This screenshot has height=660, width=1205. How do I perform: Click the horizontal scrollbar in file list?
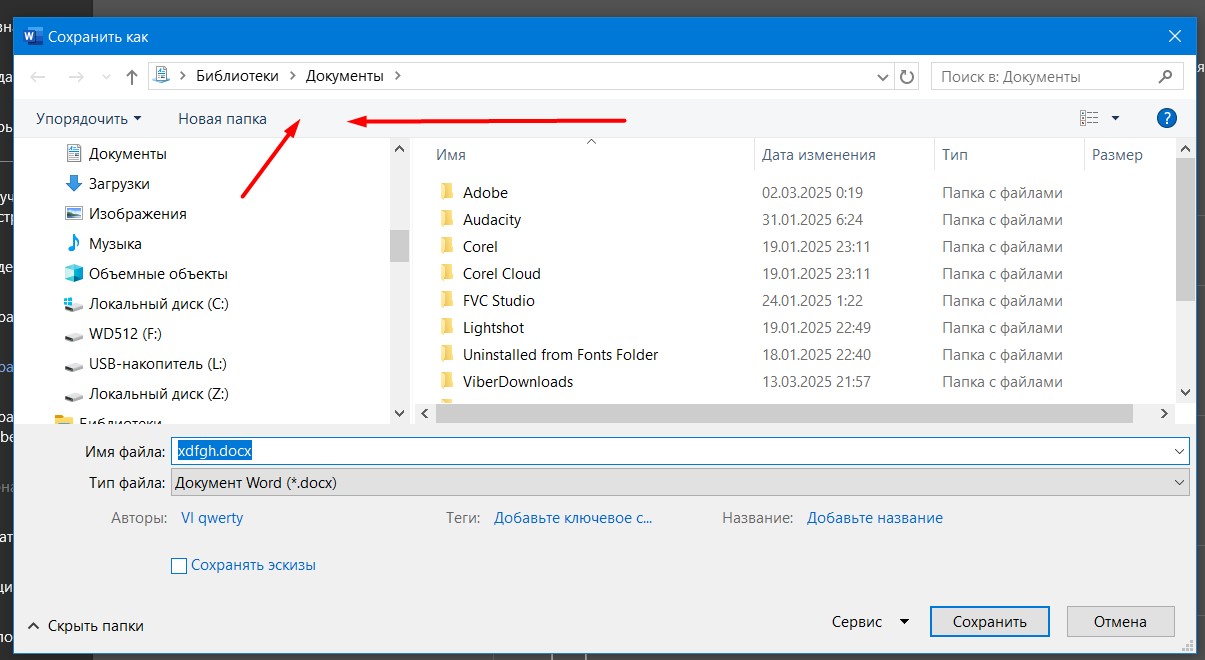point(785,414)
